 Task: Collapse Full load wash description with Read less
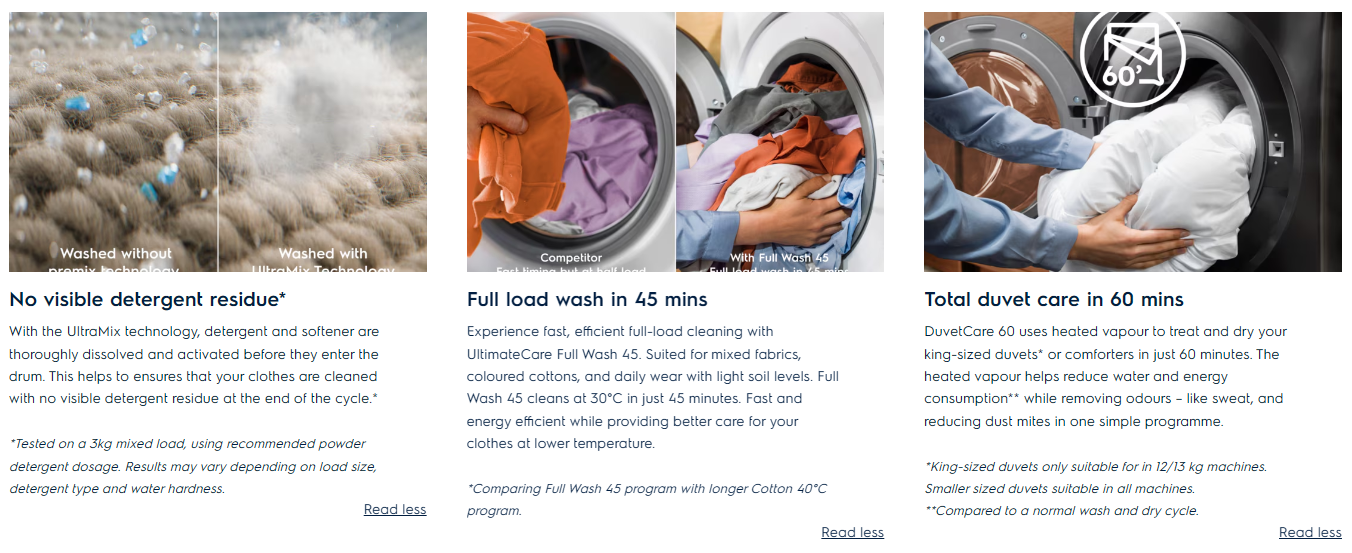pyautogui.click(x=852, y=533)
